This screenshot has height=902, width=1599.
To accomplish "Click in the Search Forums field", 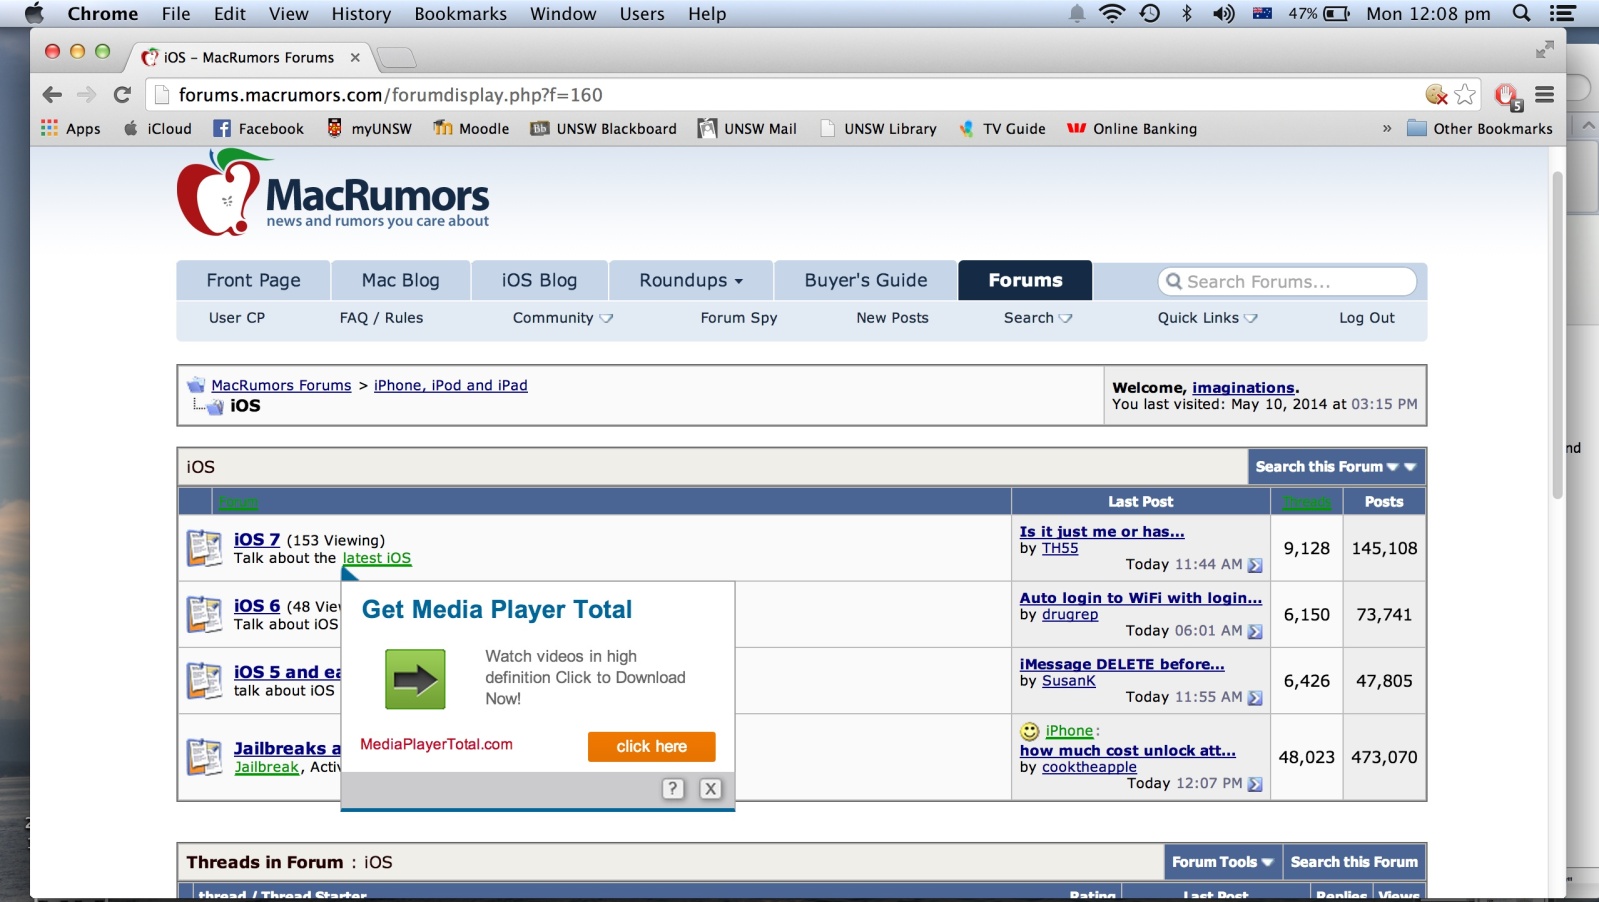I will [x=1288, y=282].
